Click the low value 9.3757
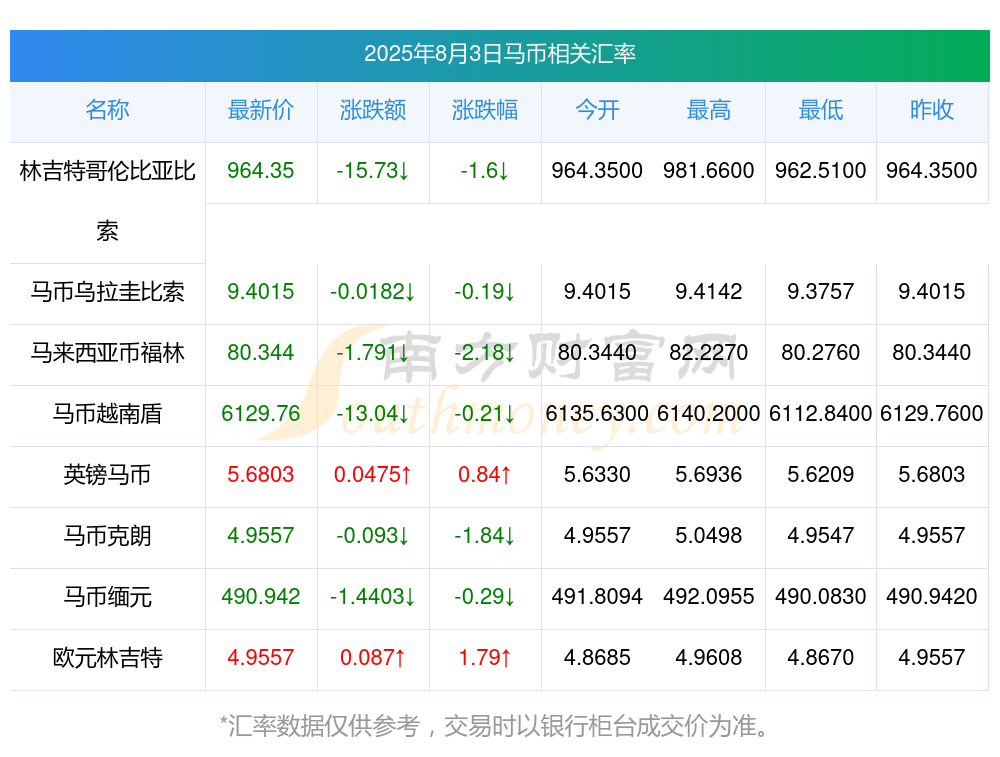The image size is (1000, 757). tap(821, 292)
